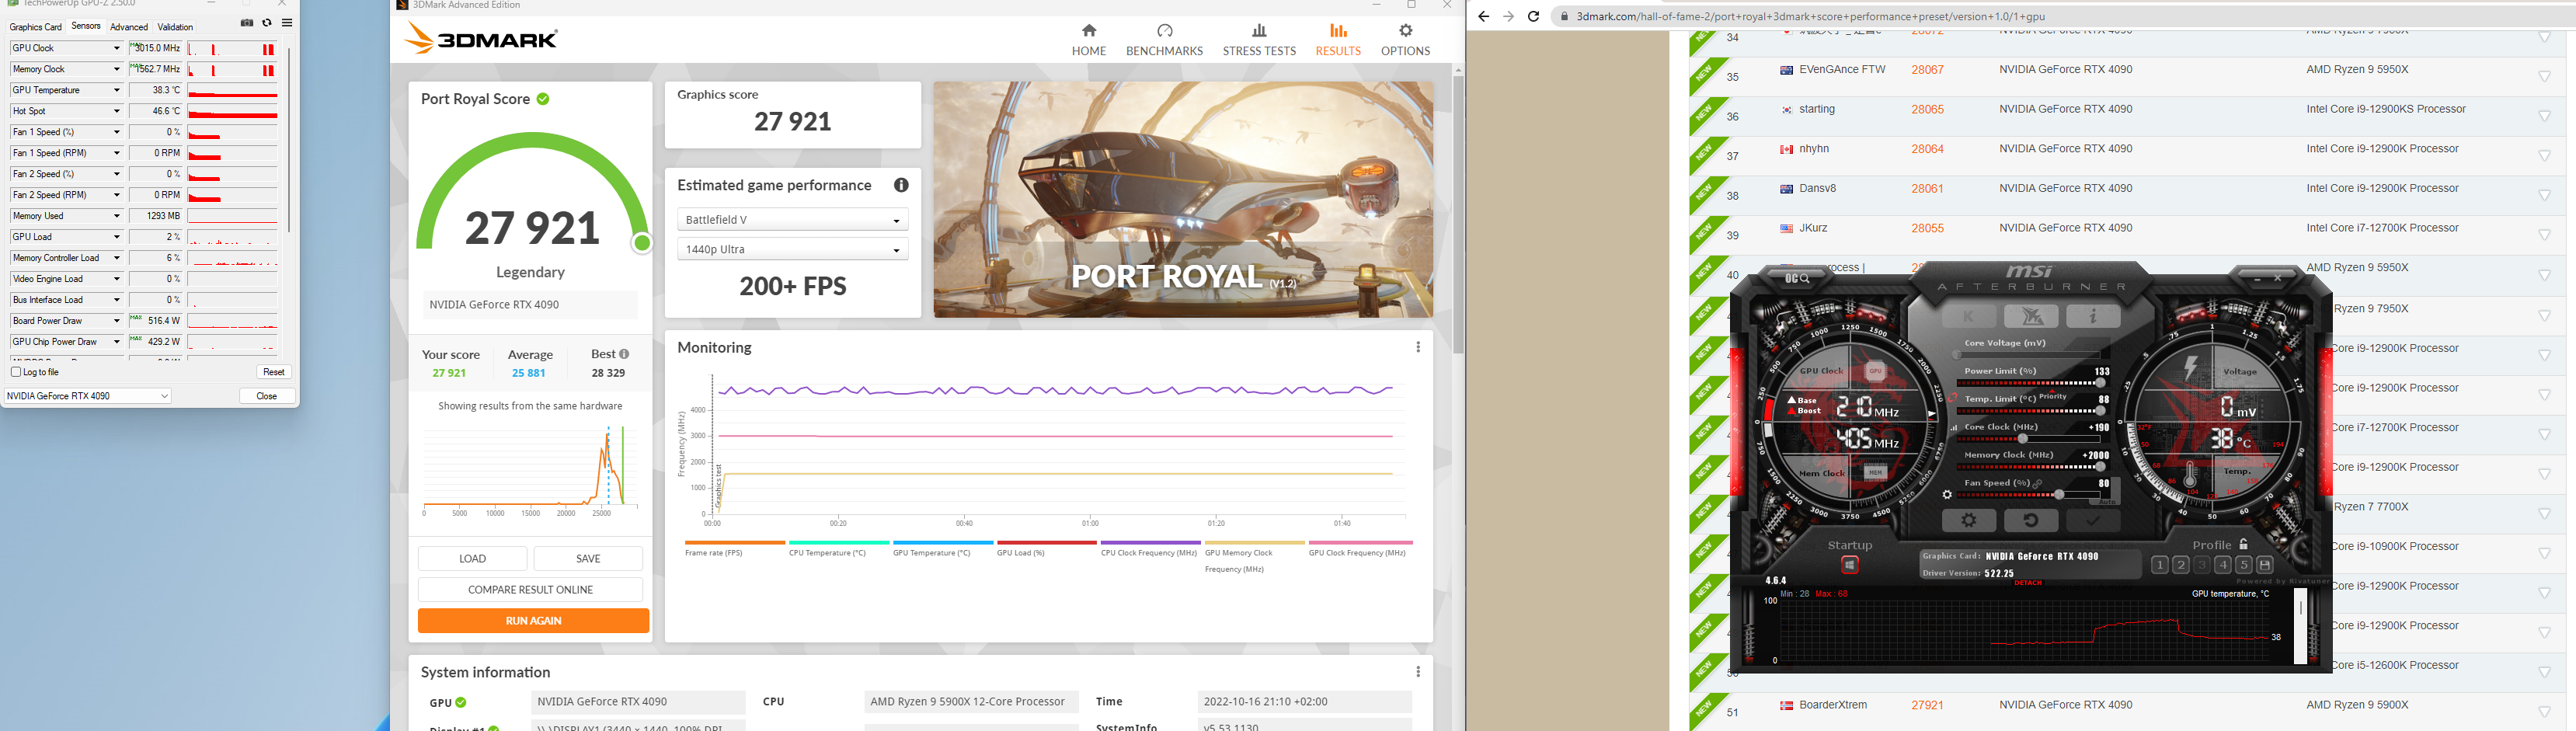This screenshot has height=731, width=2576.
Task: Expand the Board Power Draw sensor dropdown
Action: point(117,321)
